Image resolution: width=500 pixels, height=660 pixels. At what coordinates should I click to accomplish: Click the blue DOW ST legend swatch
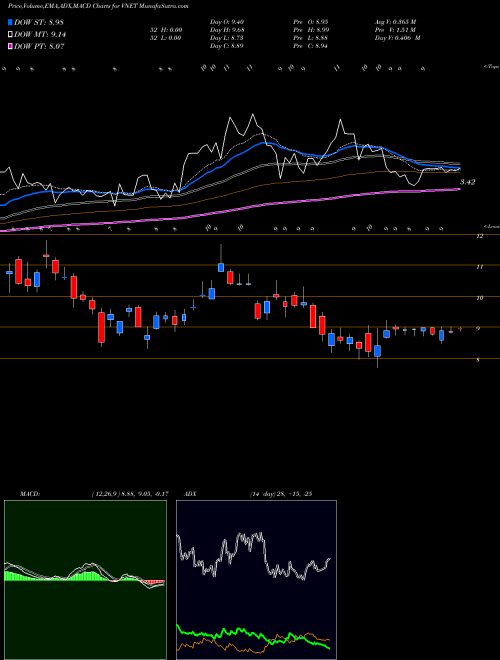pos(10,22)
